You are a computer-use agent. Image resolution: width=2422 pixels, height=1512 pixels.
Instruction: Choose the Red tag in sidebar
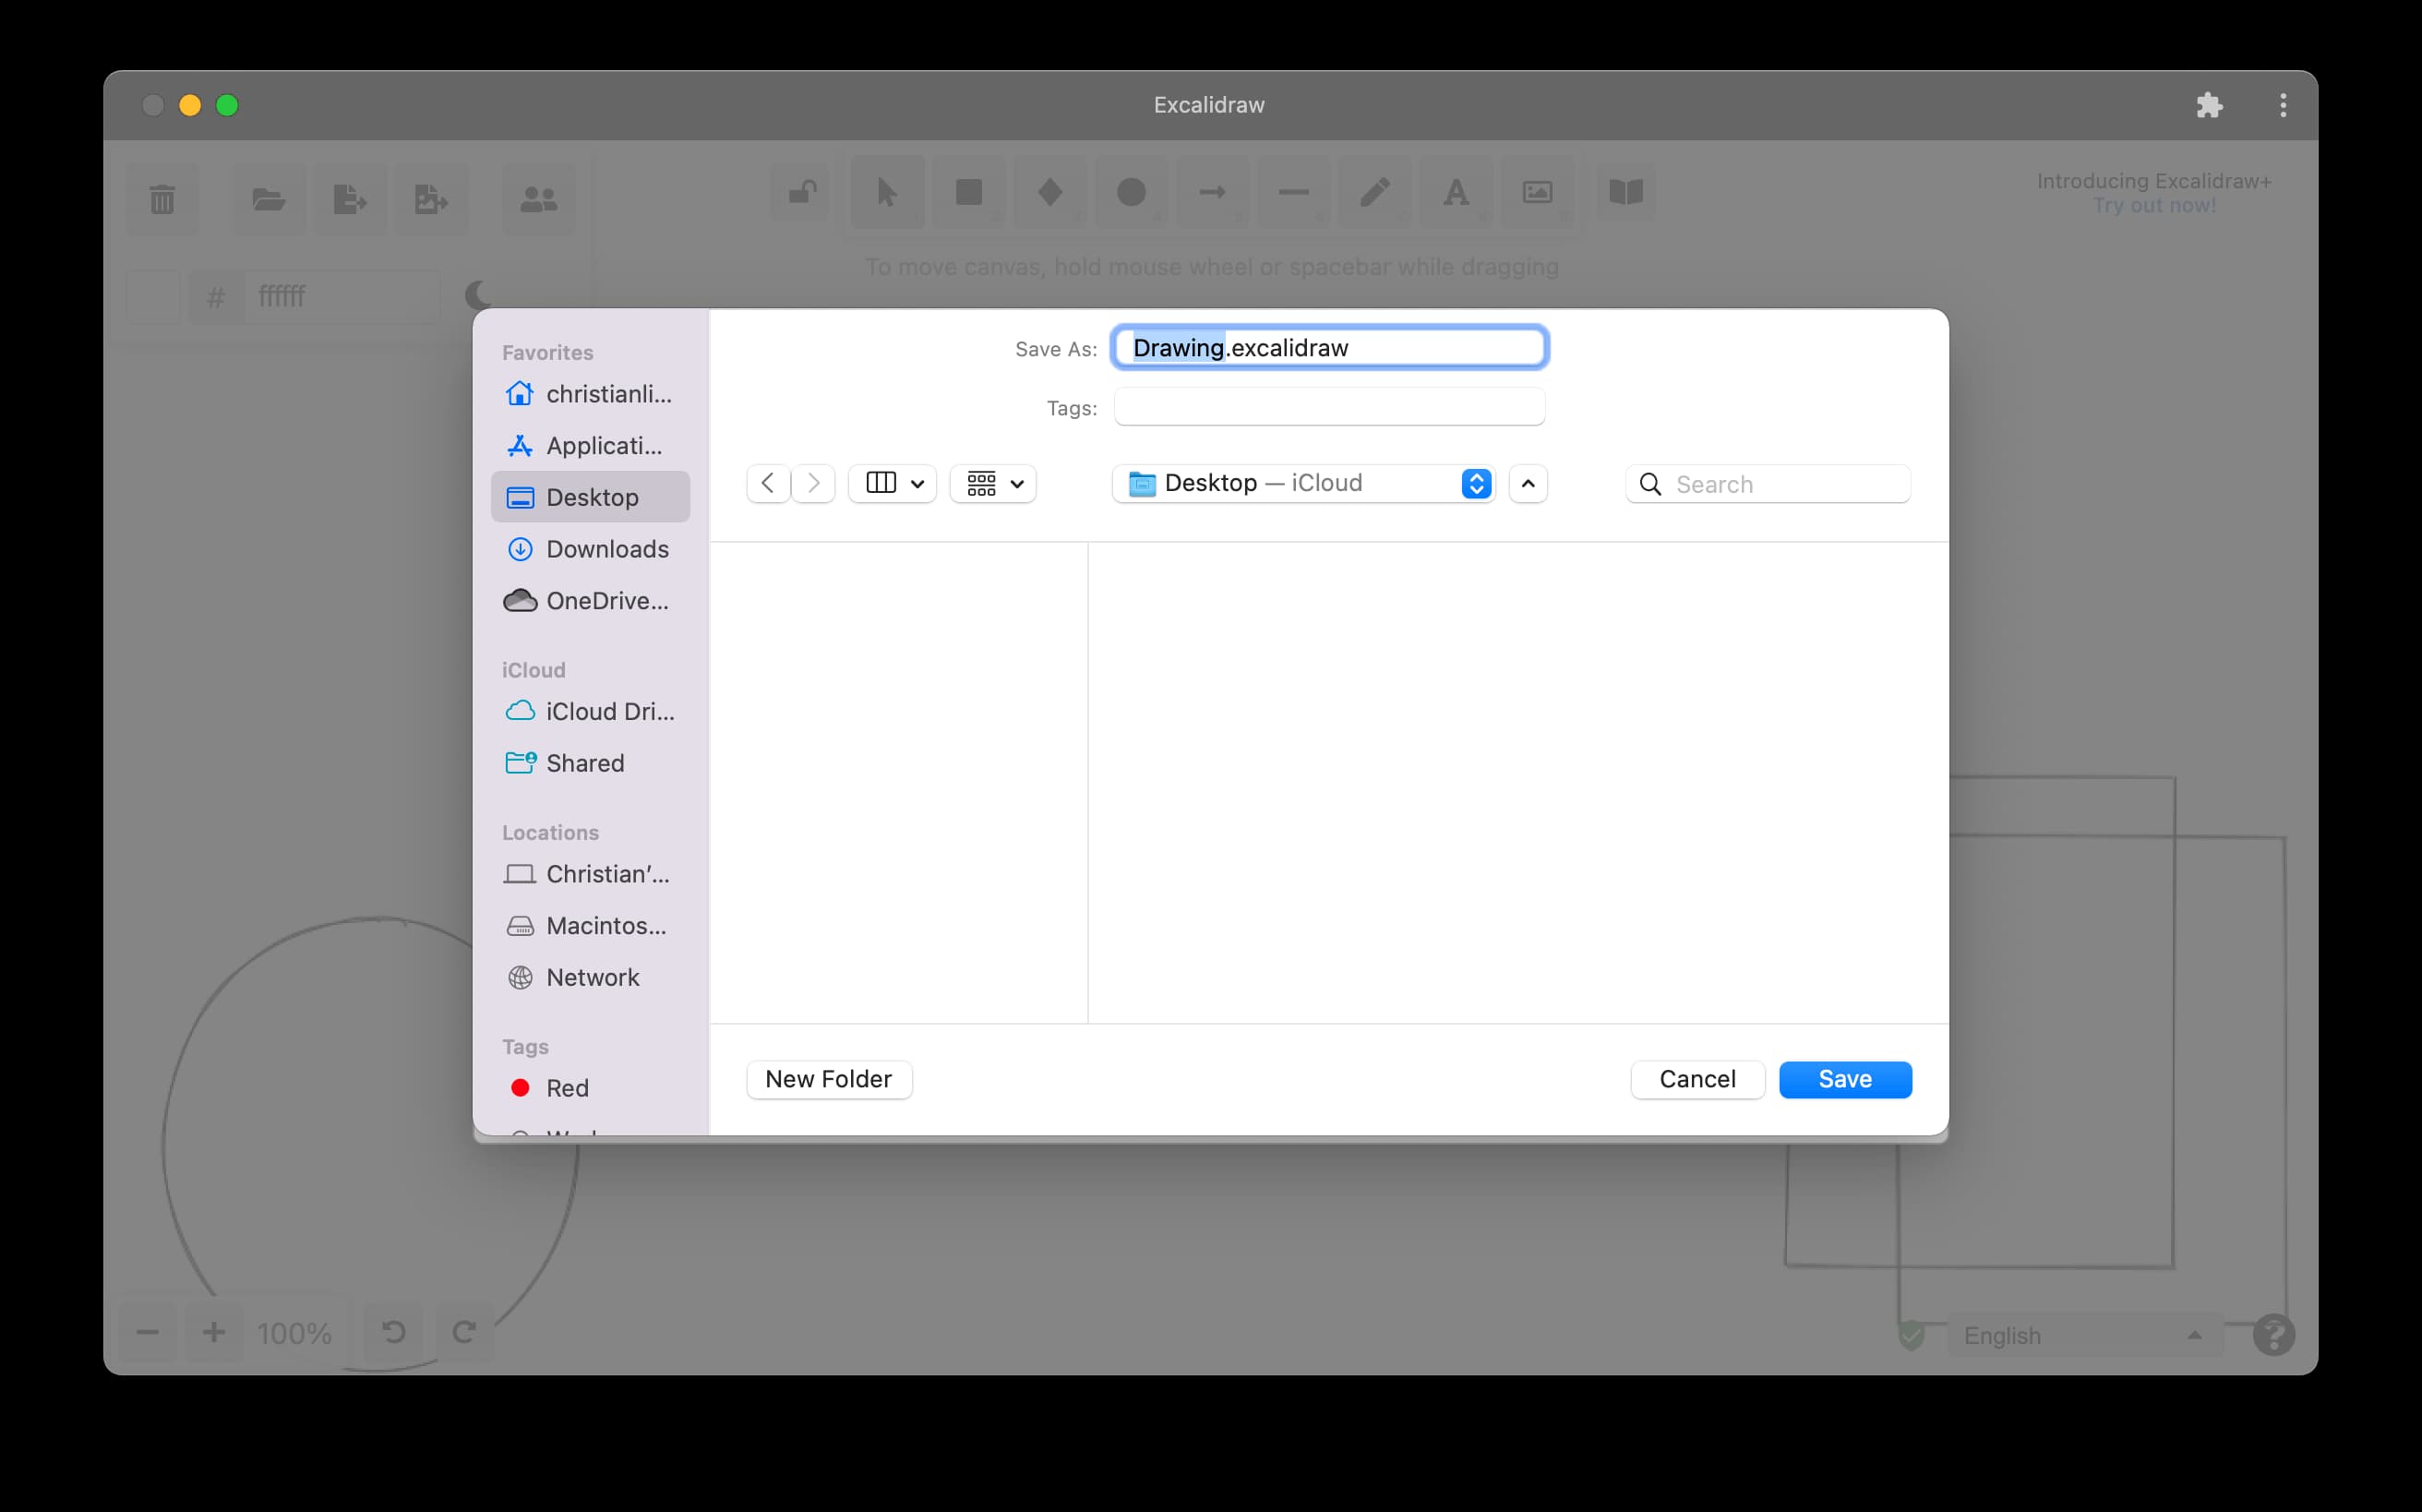[566, 1088]
